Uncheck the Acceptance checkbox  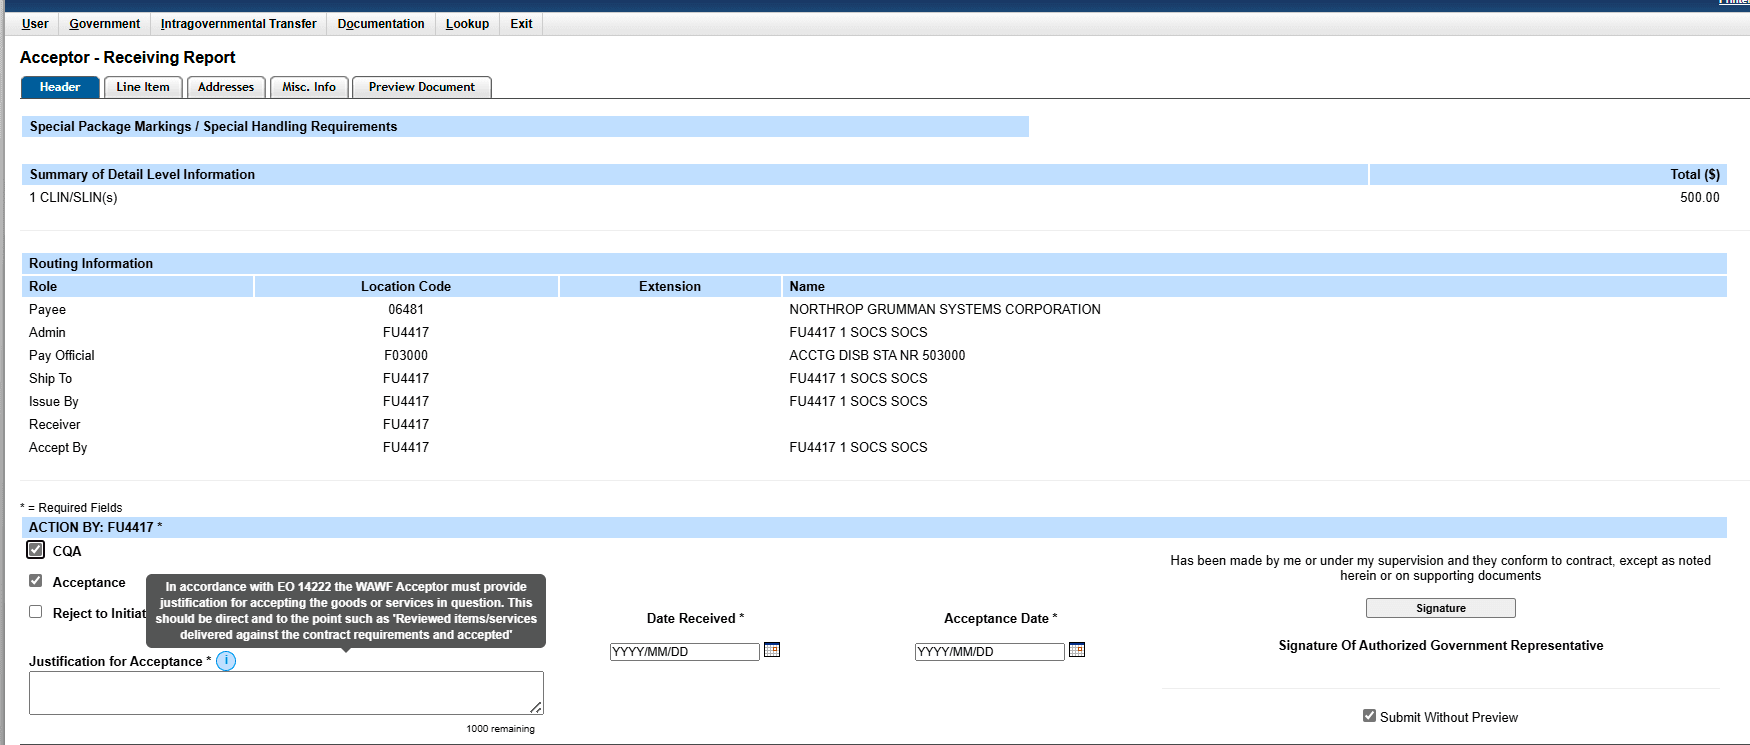(36, 581)
